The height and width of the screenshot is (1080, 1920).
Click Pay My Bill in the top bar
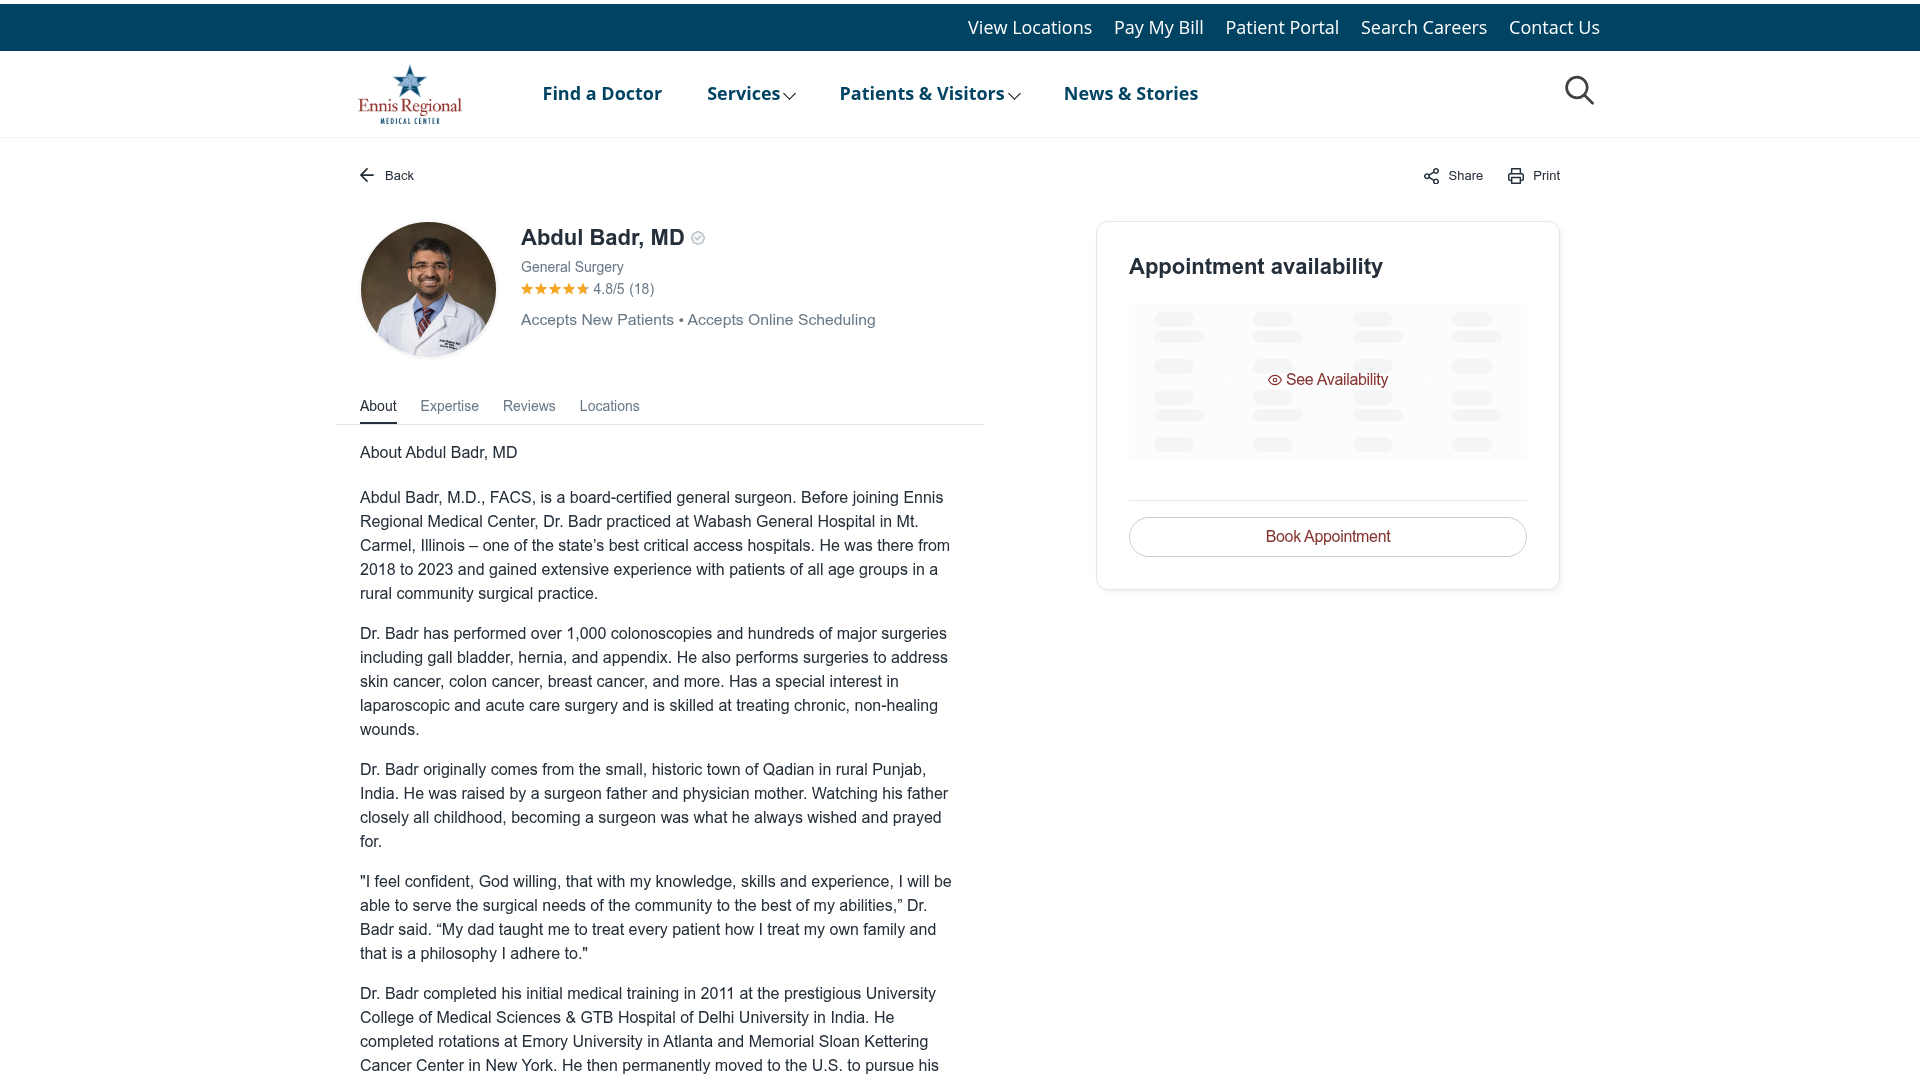click(1158, 27)
